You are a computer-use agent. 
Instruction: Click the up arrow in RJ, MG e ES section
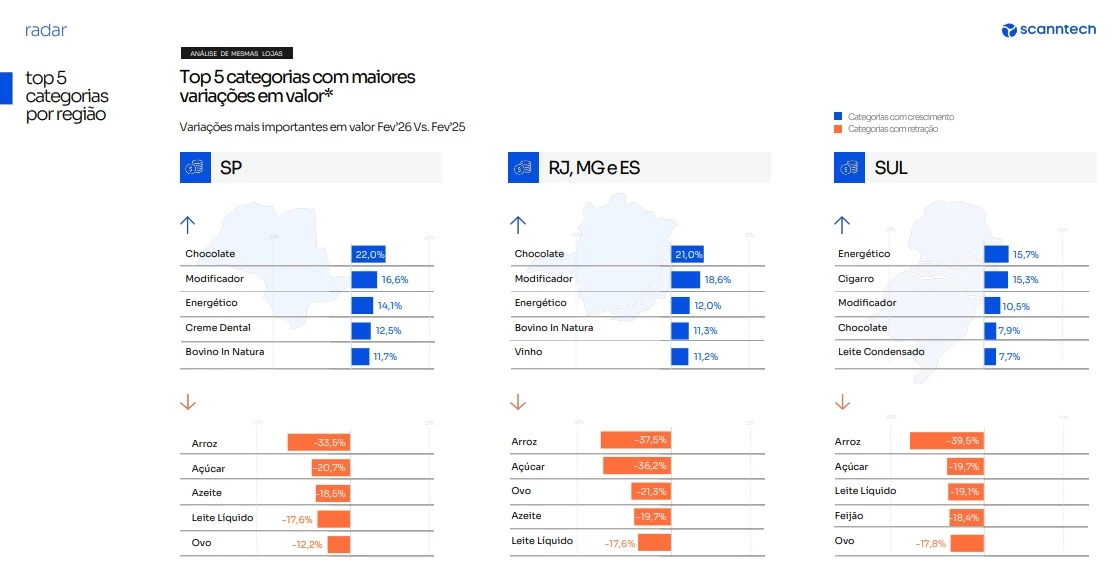518,224
